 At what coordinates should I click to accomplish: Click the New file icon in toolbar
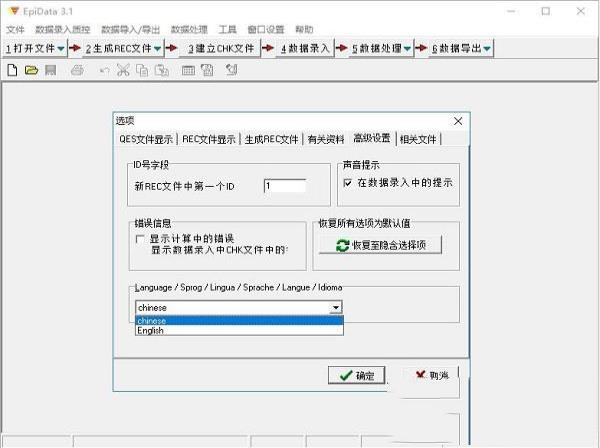12,70
